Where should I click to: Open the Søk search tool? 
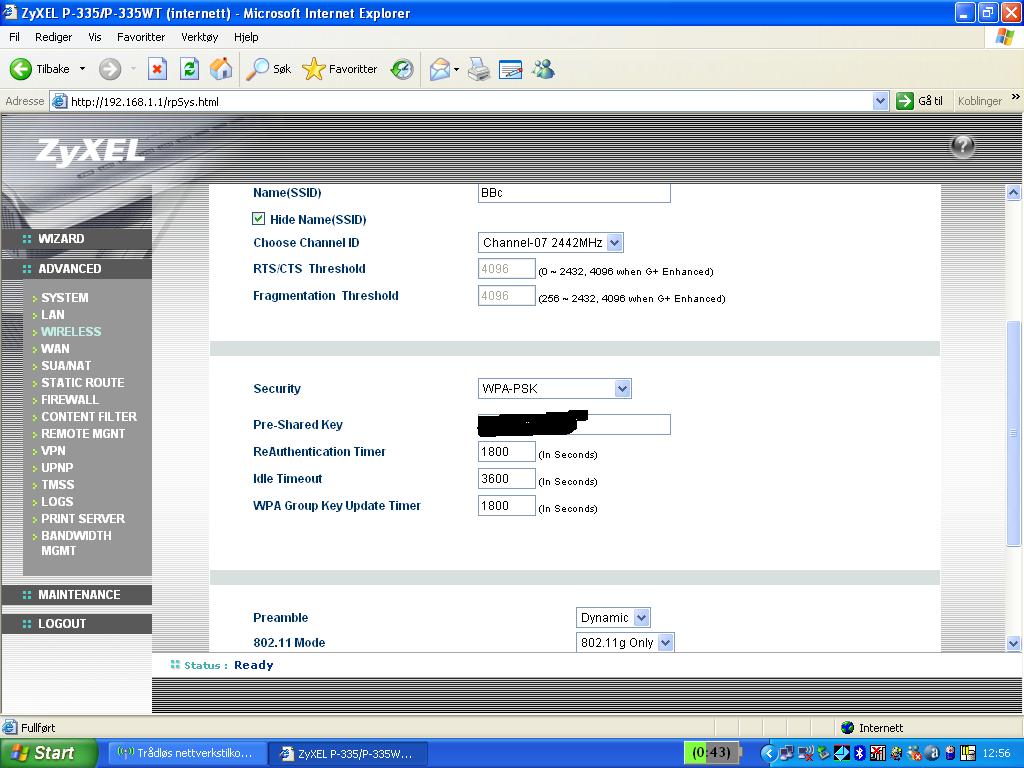click(268, 69)
